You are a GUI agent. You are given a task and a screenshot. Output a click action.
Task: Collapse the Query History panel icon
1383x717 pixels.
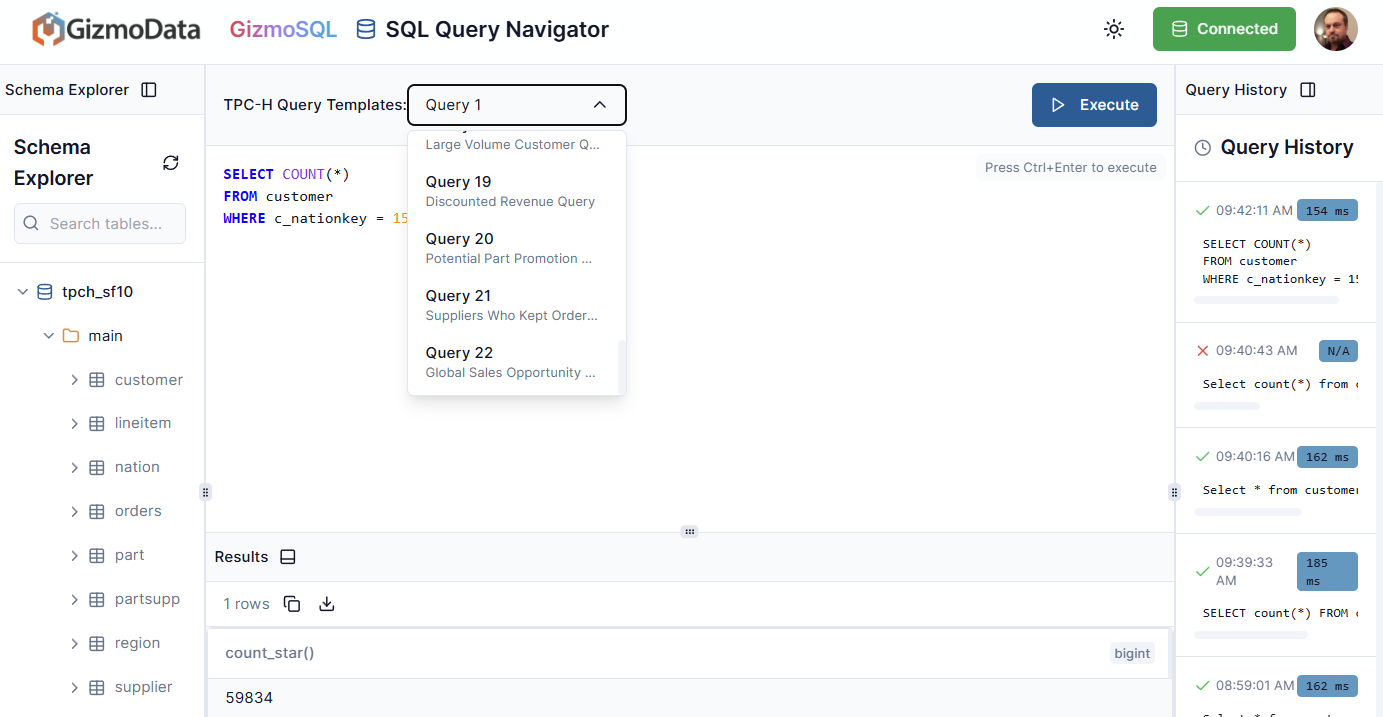point(1308,89)
